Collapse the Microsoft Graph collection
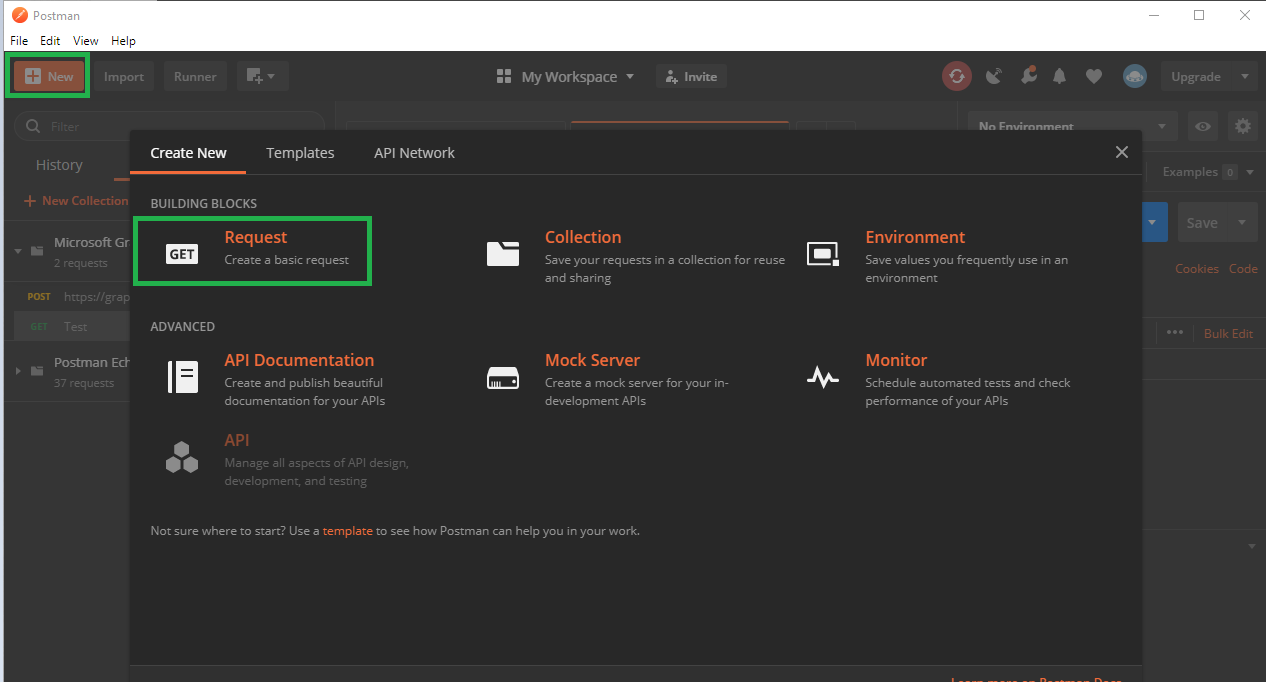This screenshot has width=1266, height=682. [18, 251]
